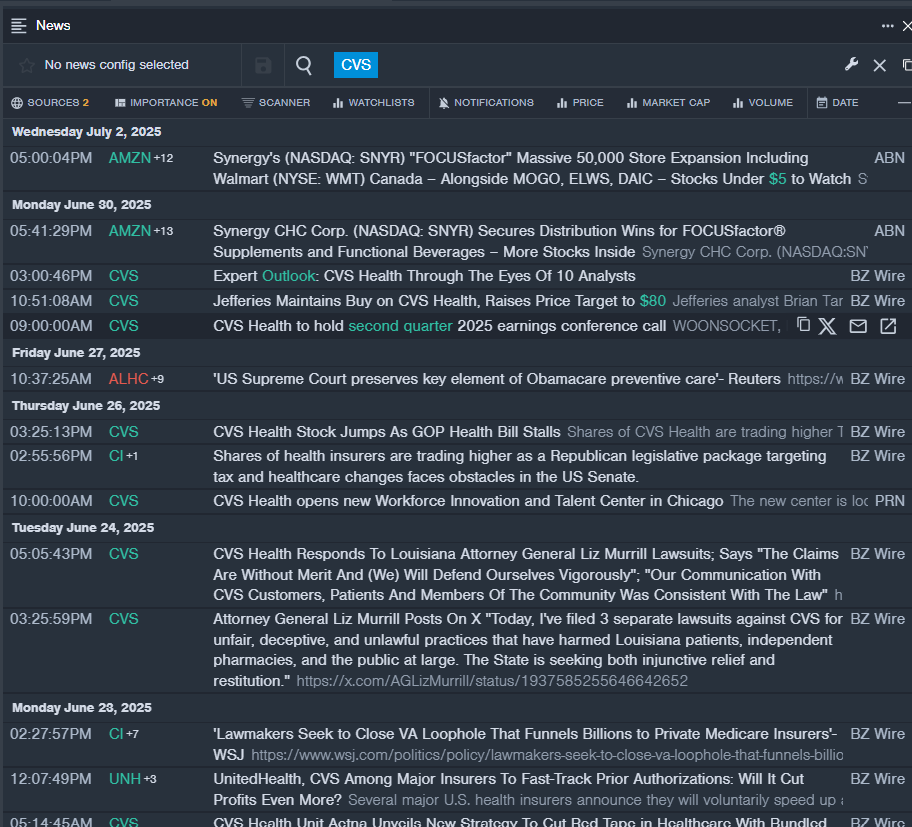The image size is (912, 827).
Task: Click the PRN source label
Action: (889, 501)
